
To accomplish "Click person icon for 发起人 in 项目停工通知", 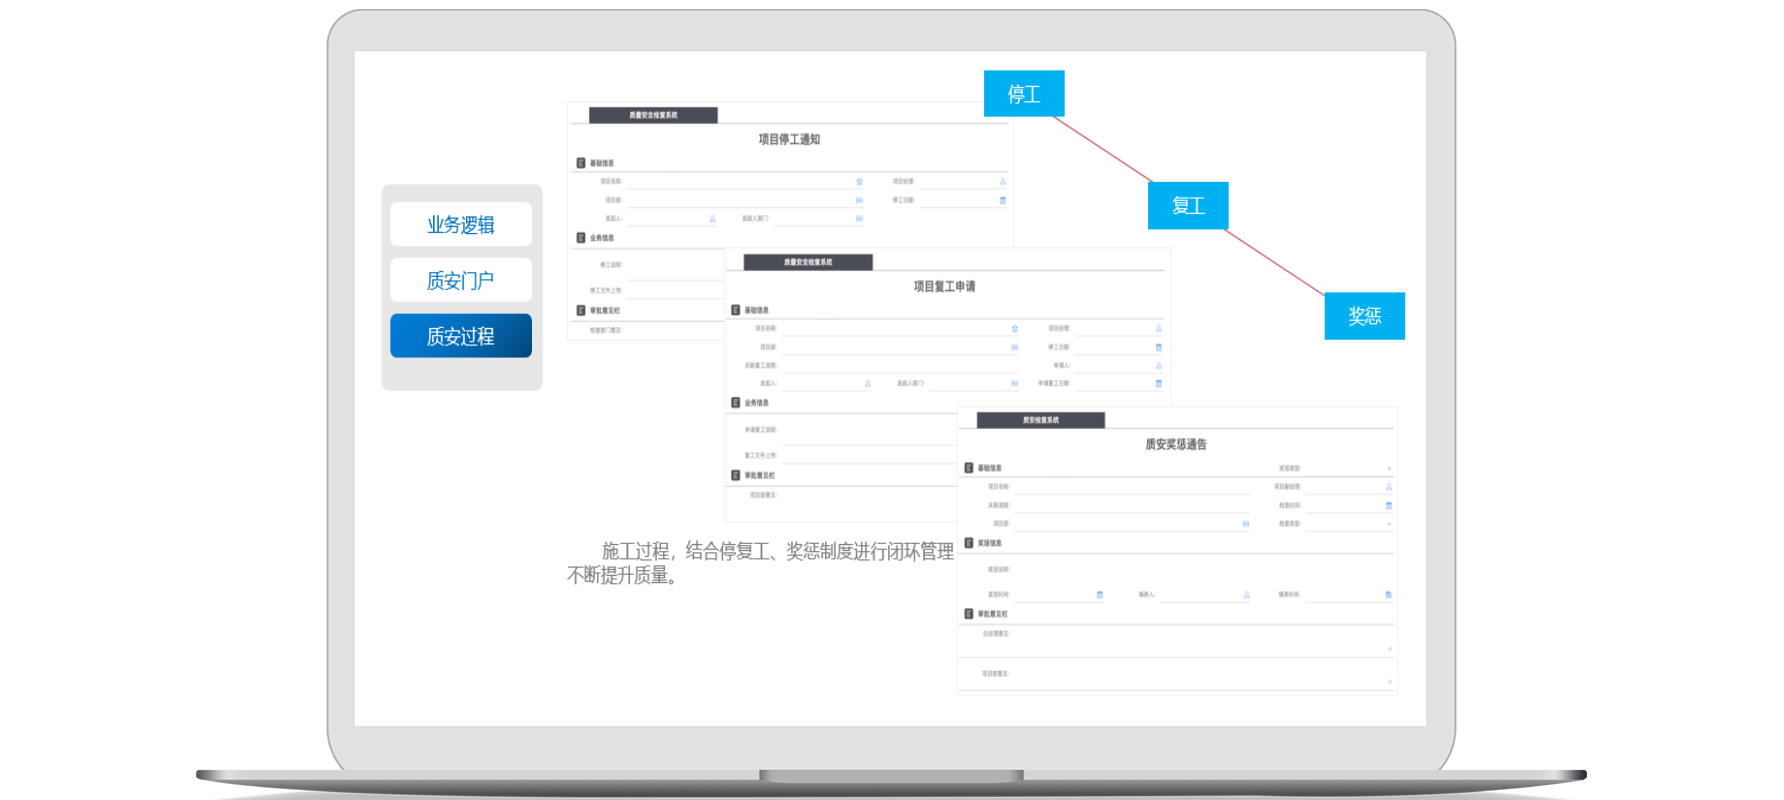I will [x=713, y=219].
